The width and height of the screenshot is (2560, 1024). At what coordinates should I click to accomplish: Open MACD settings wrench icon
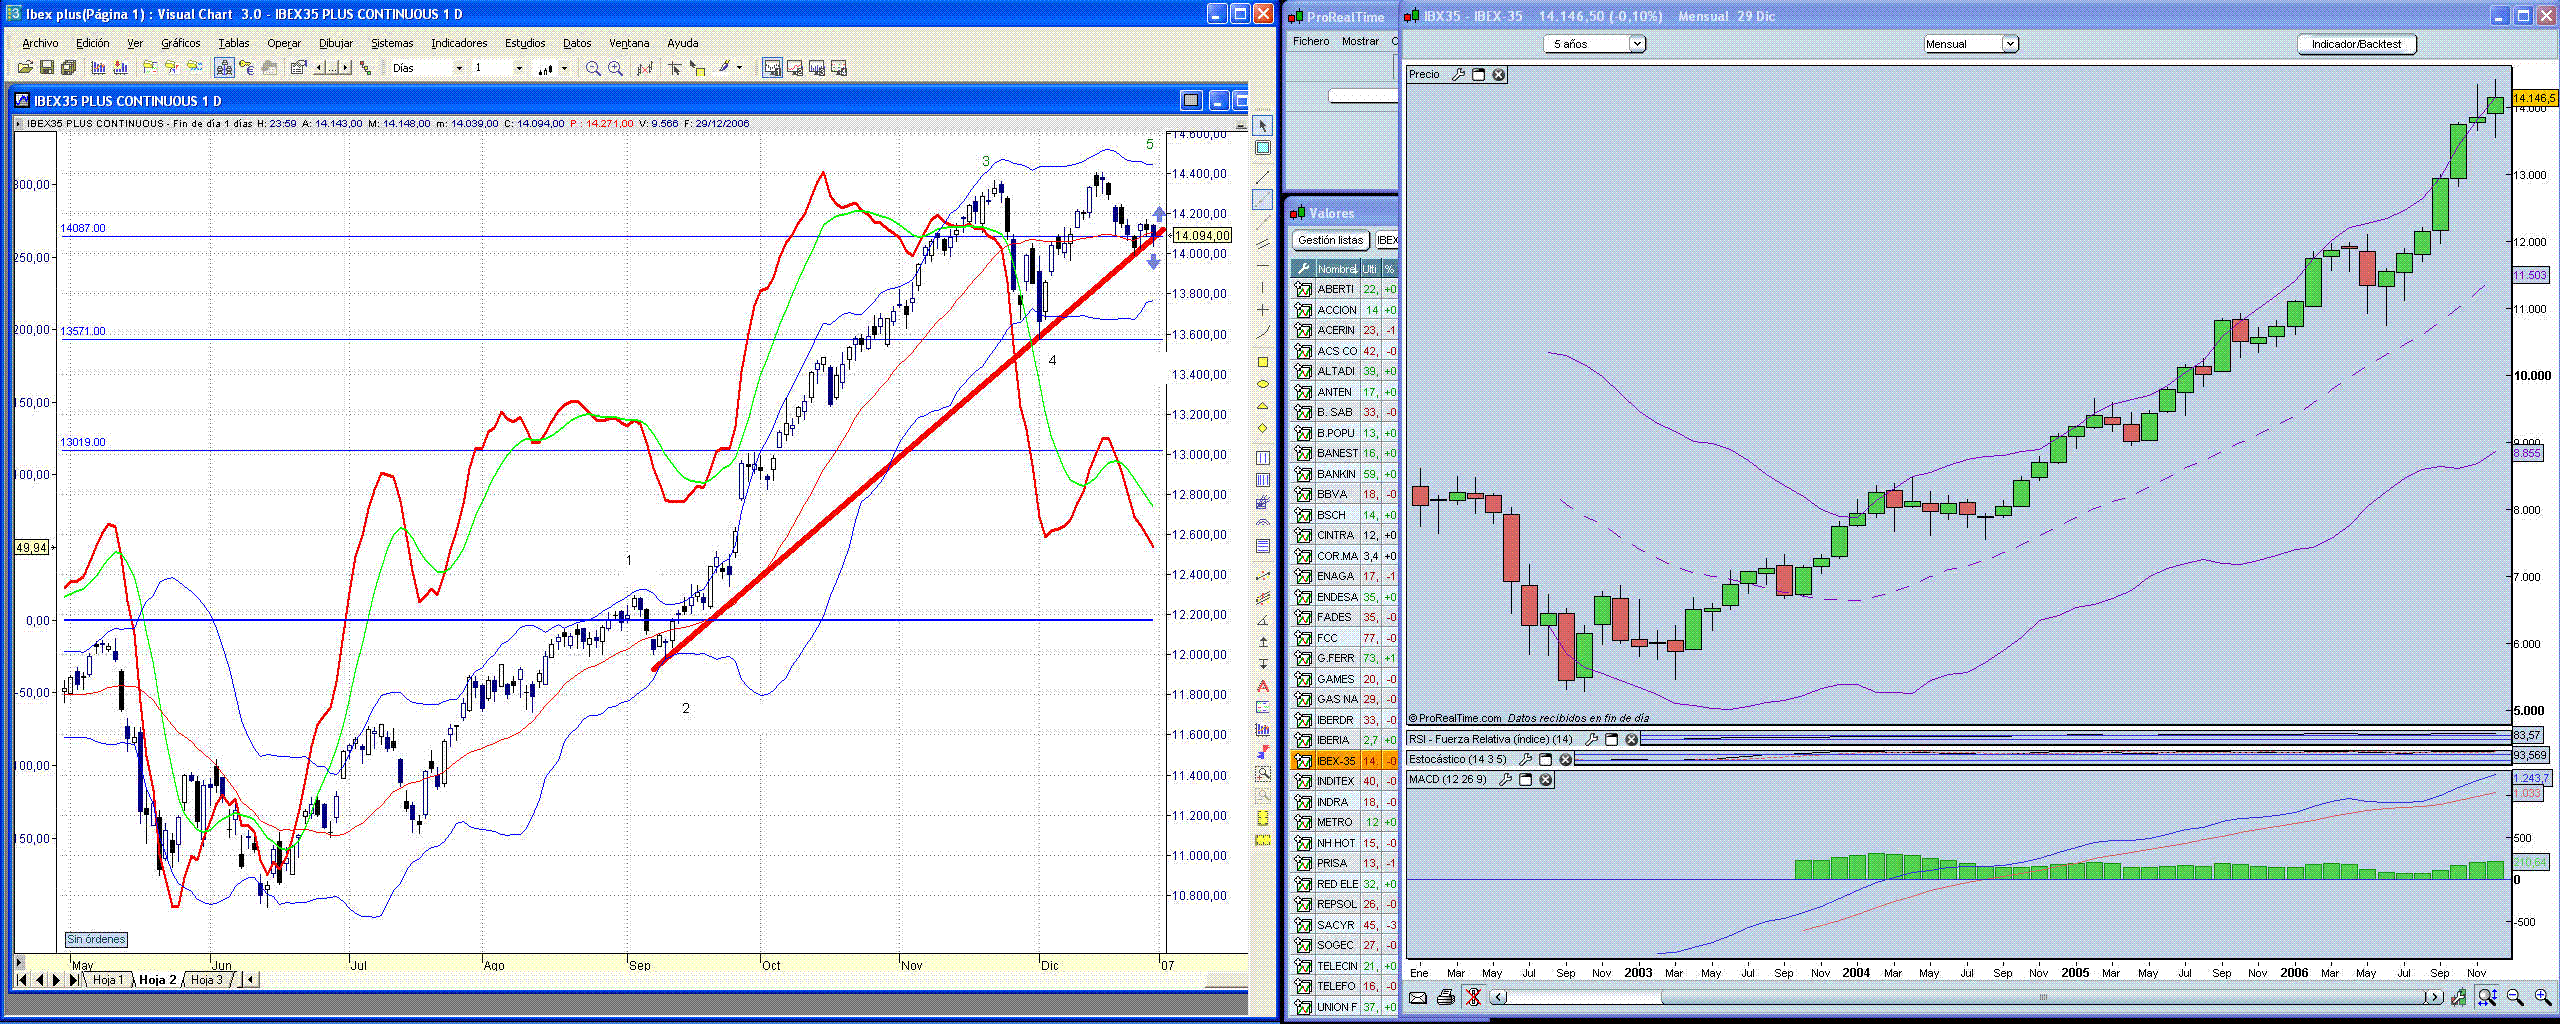(x=1505, y=779)
